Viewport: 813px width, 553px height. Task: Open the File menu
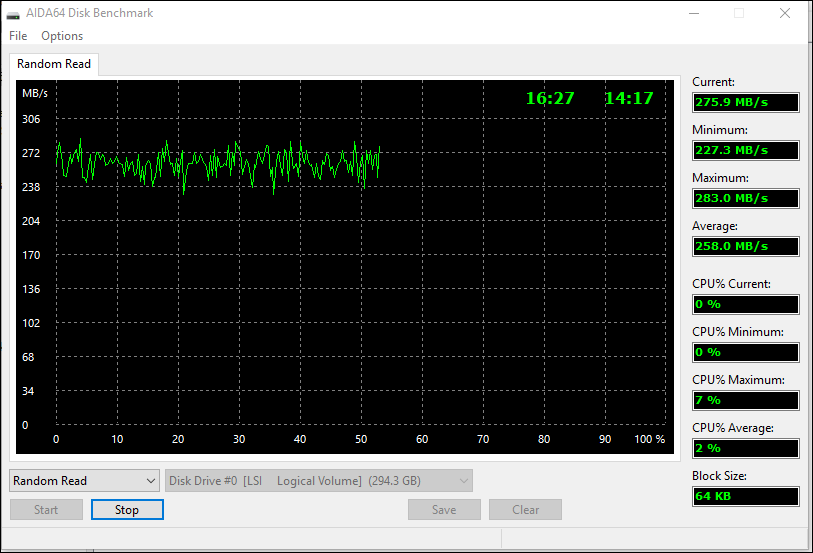(18, 36)
